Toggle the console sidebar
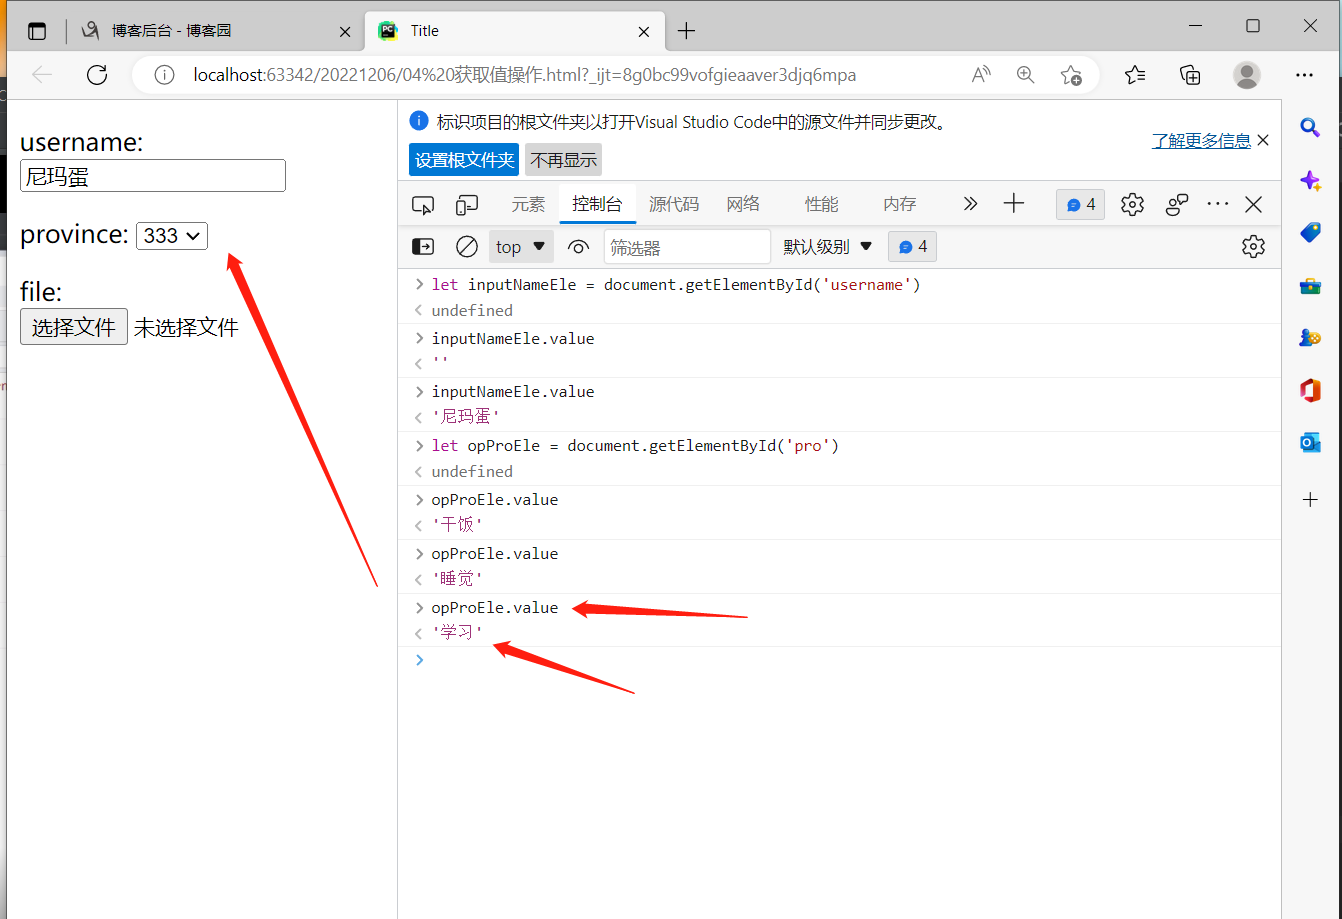 423,246
